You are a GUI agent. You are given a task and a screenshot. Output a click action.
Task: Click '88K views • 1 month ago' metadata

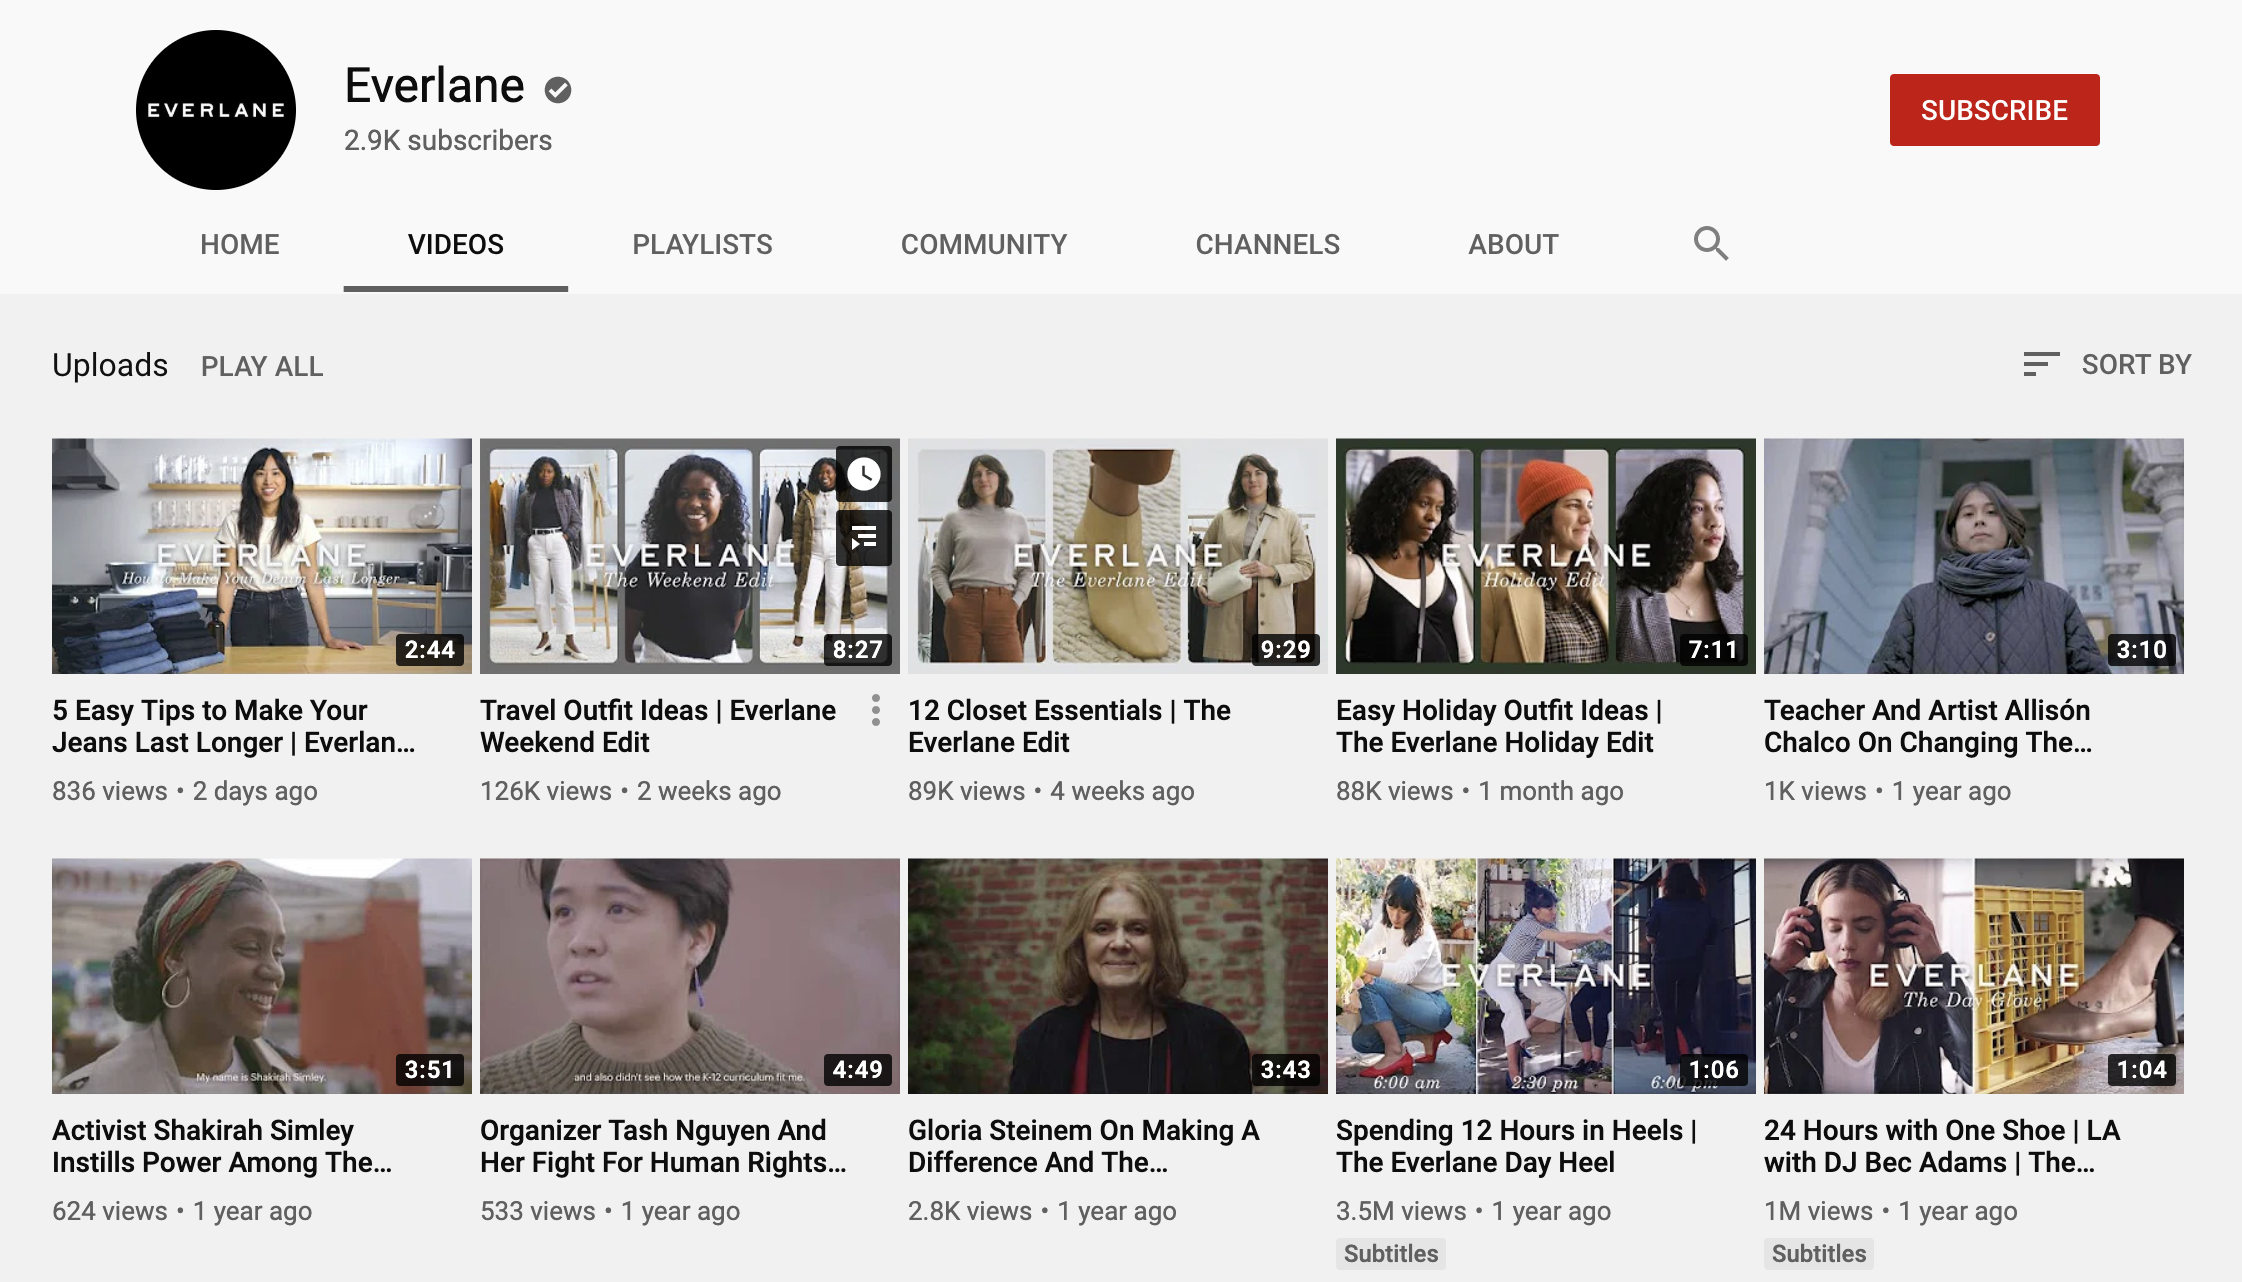pos(1480,791)
